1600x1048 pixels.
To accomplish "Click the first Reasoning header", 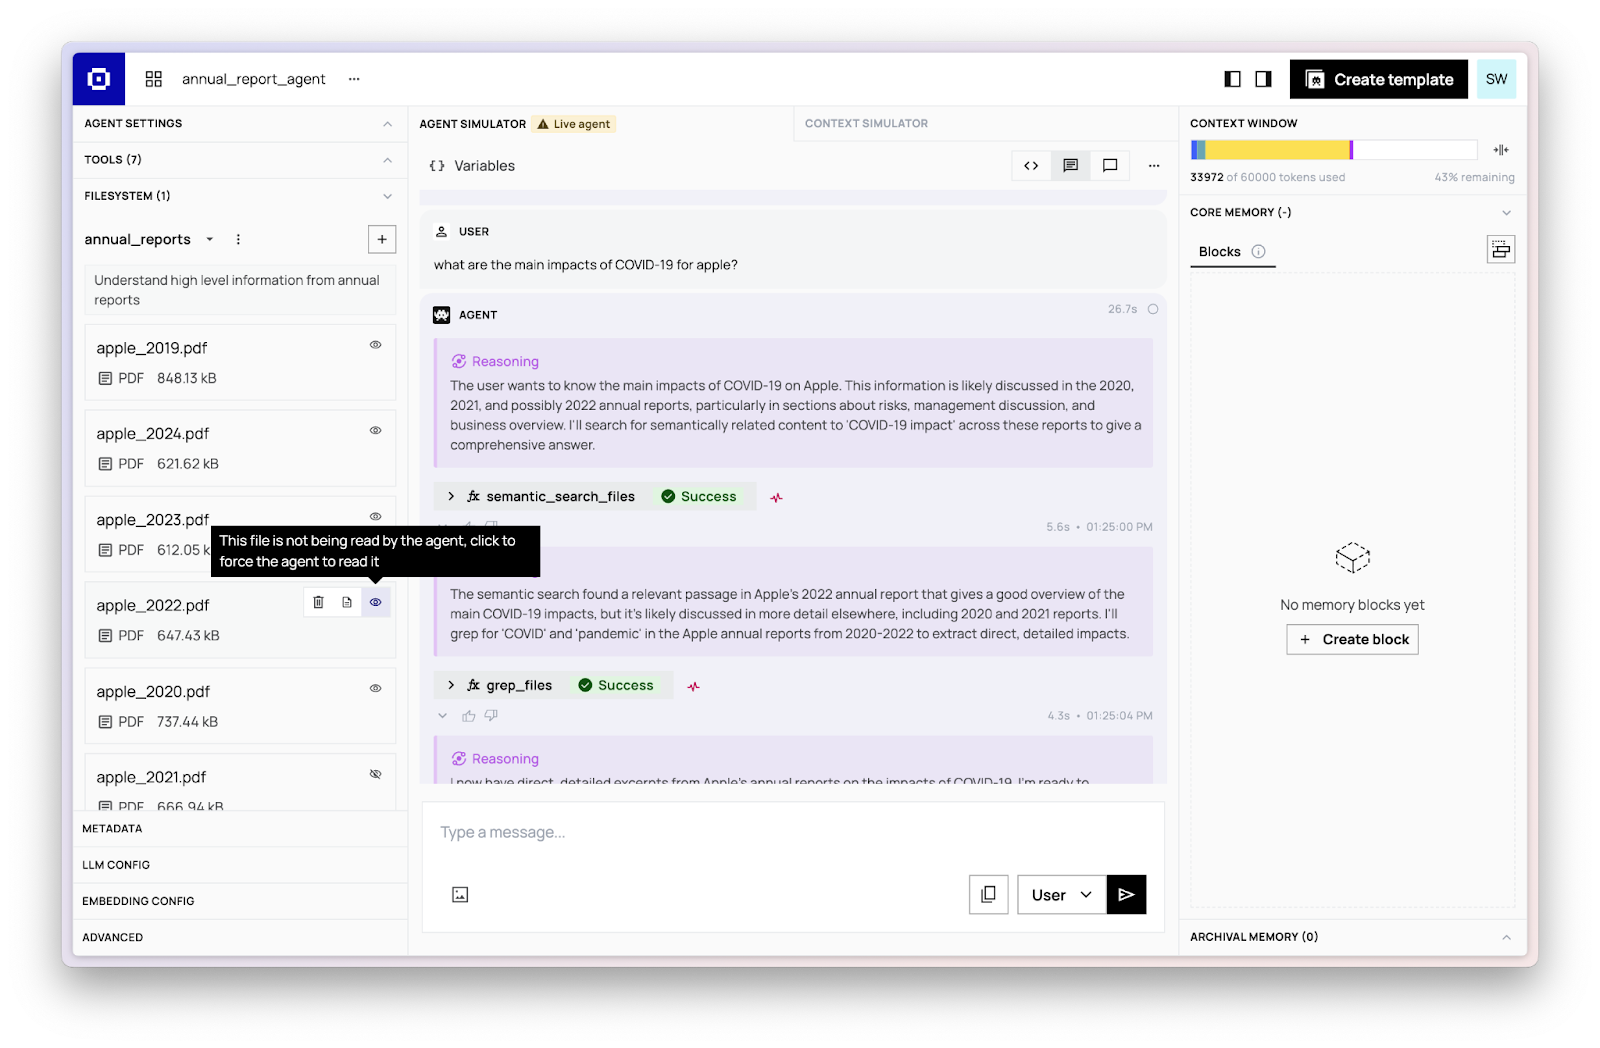I will 495,362.
